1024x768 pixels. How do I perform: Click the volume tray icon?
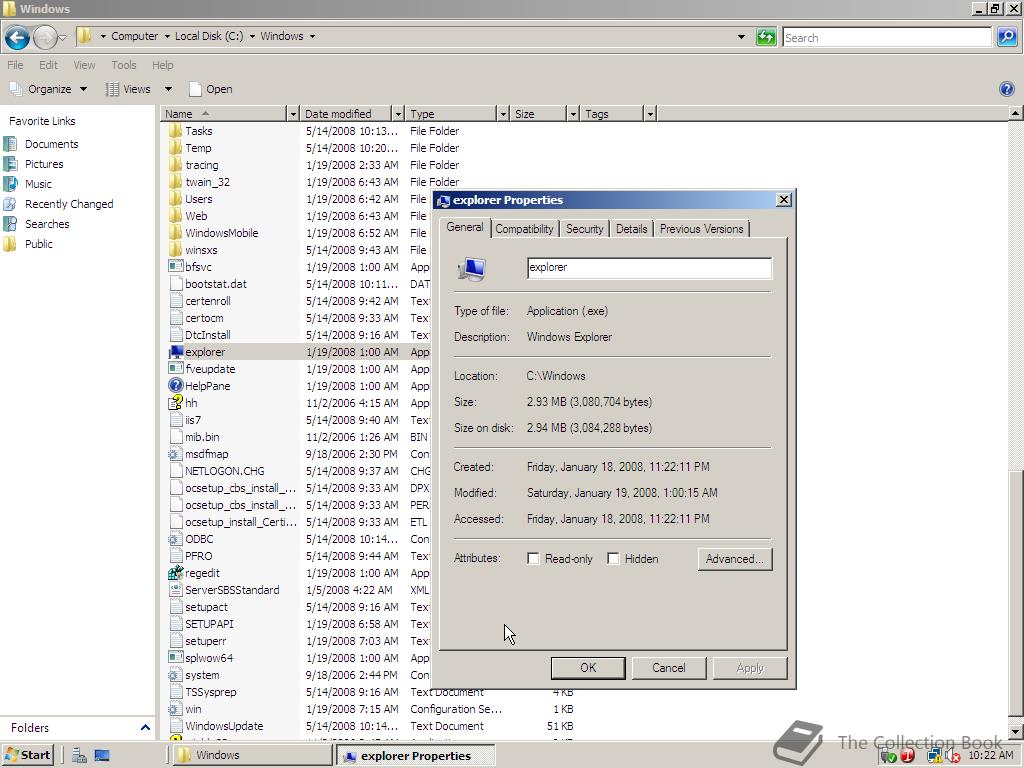(x=952, y=756)
